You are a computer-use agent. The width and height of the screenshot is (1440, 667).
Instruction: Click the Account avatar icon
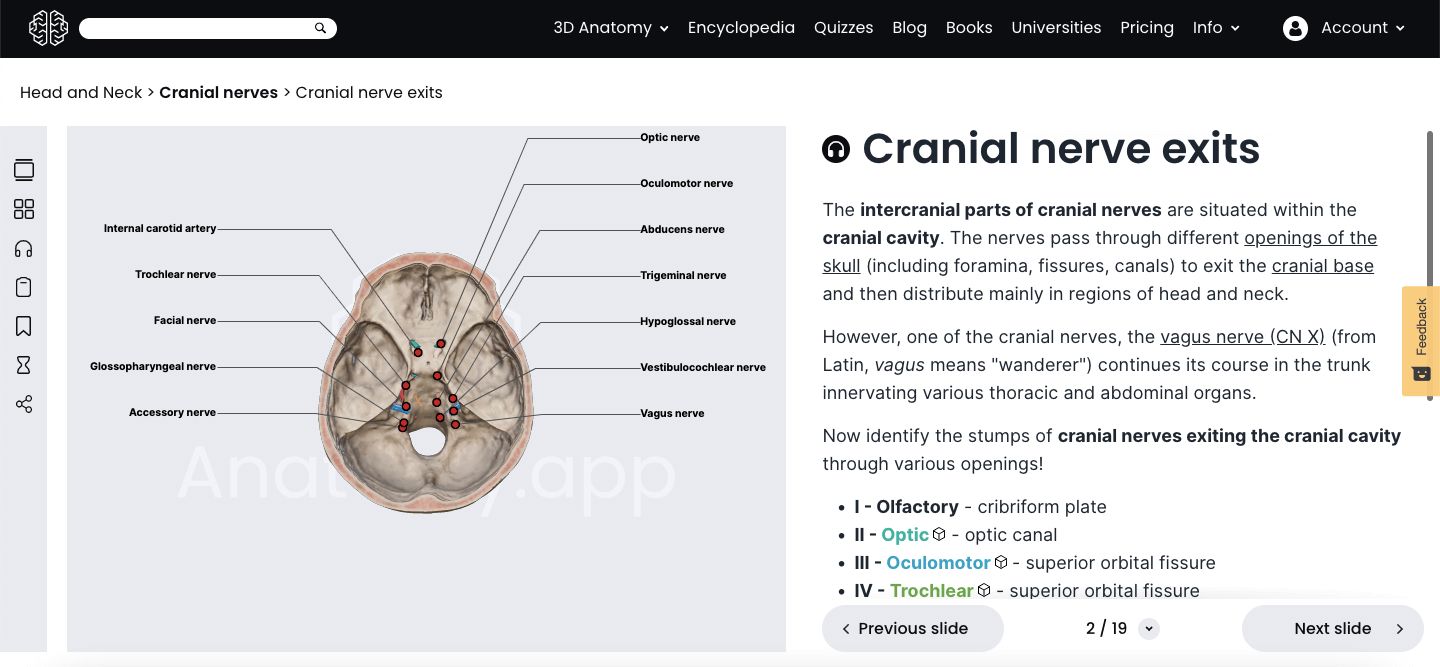point(1295,28)
